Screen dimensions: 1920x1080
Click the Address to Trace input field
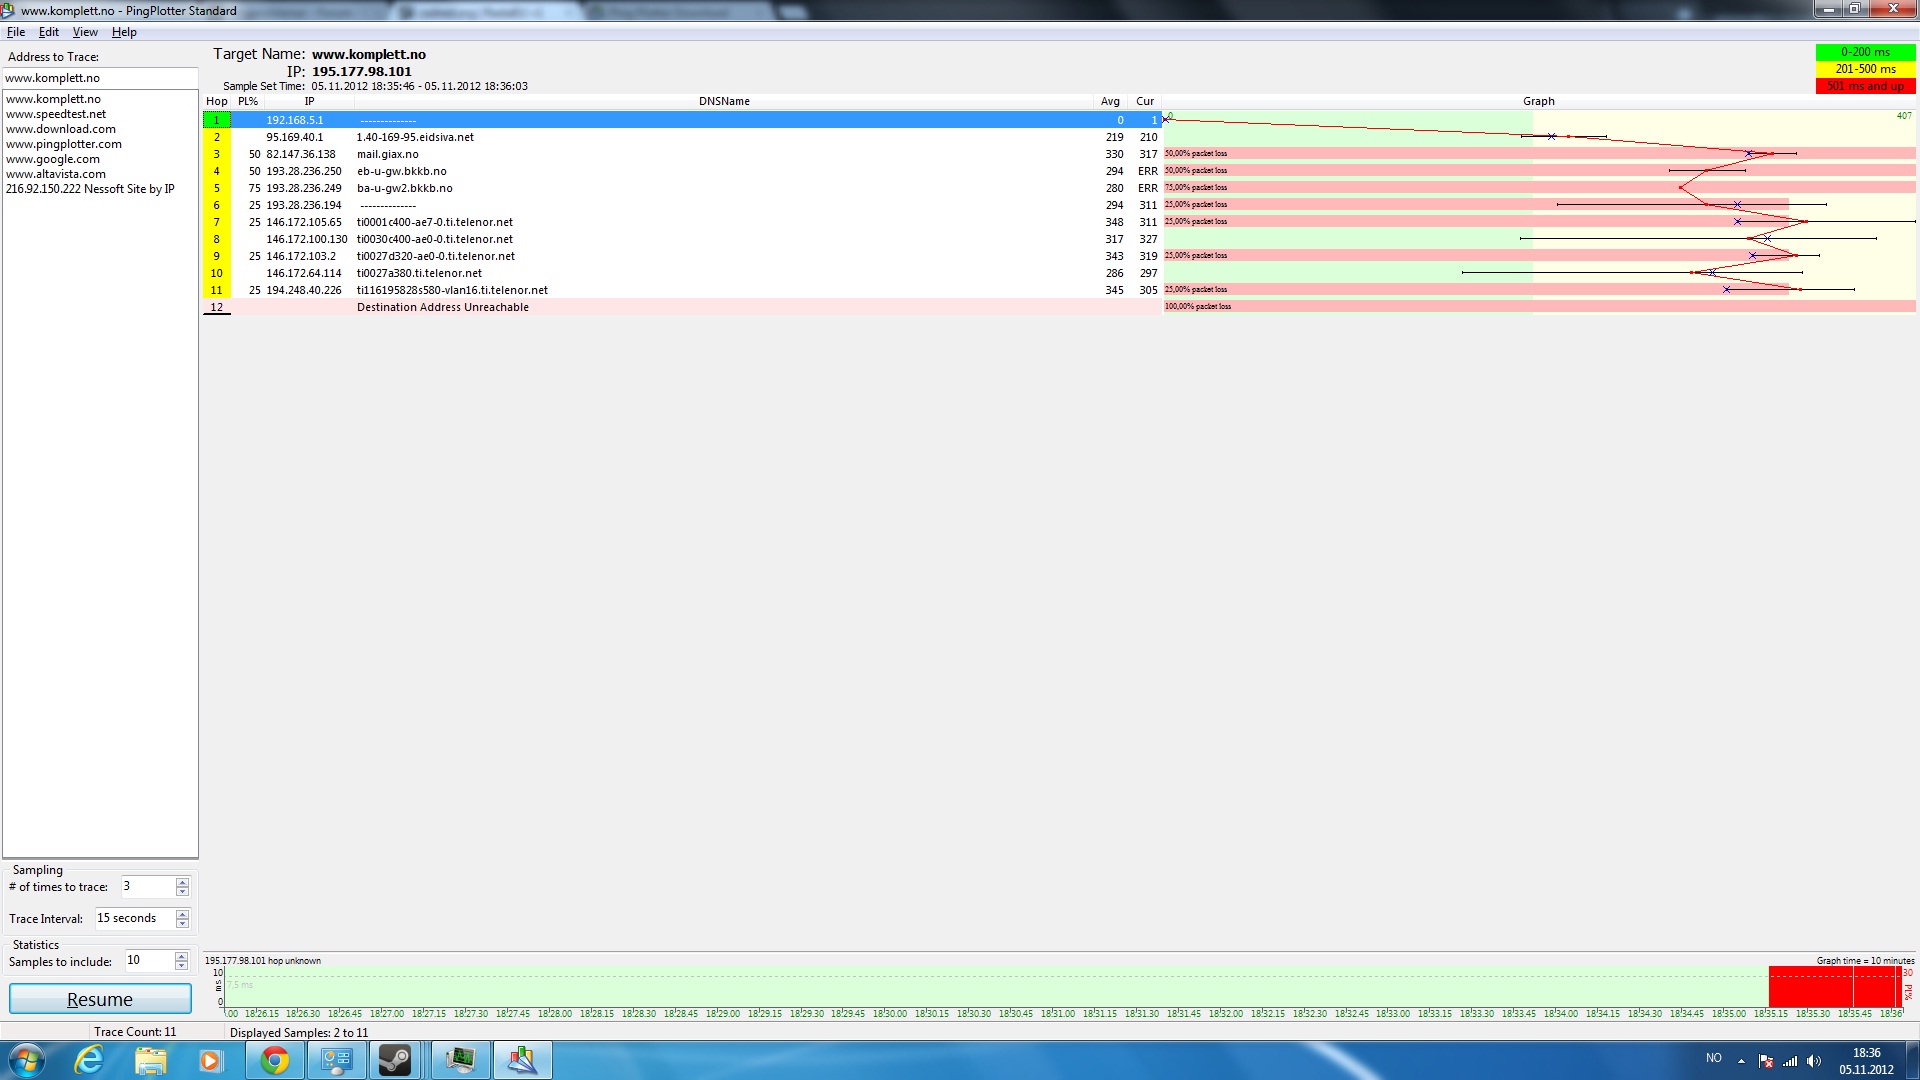pyautogui.click(x=100, y=78)
